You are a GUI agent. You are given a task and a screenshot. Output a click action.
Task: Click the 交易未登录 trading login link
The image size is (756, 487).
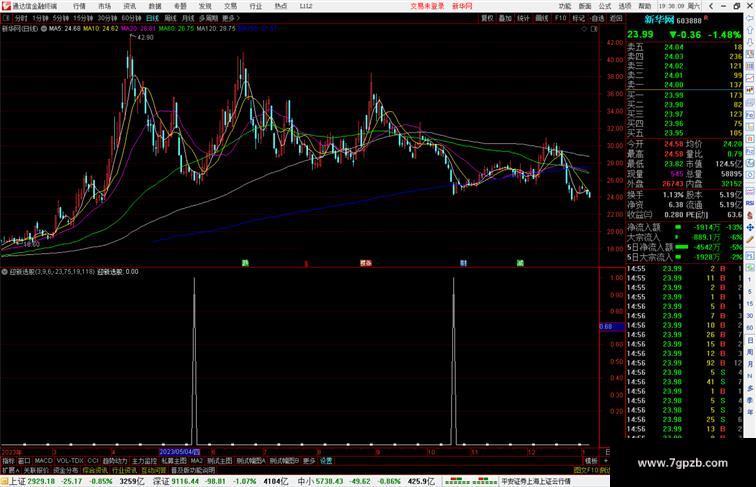coord(427,6)
